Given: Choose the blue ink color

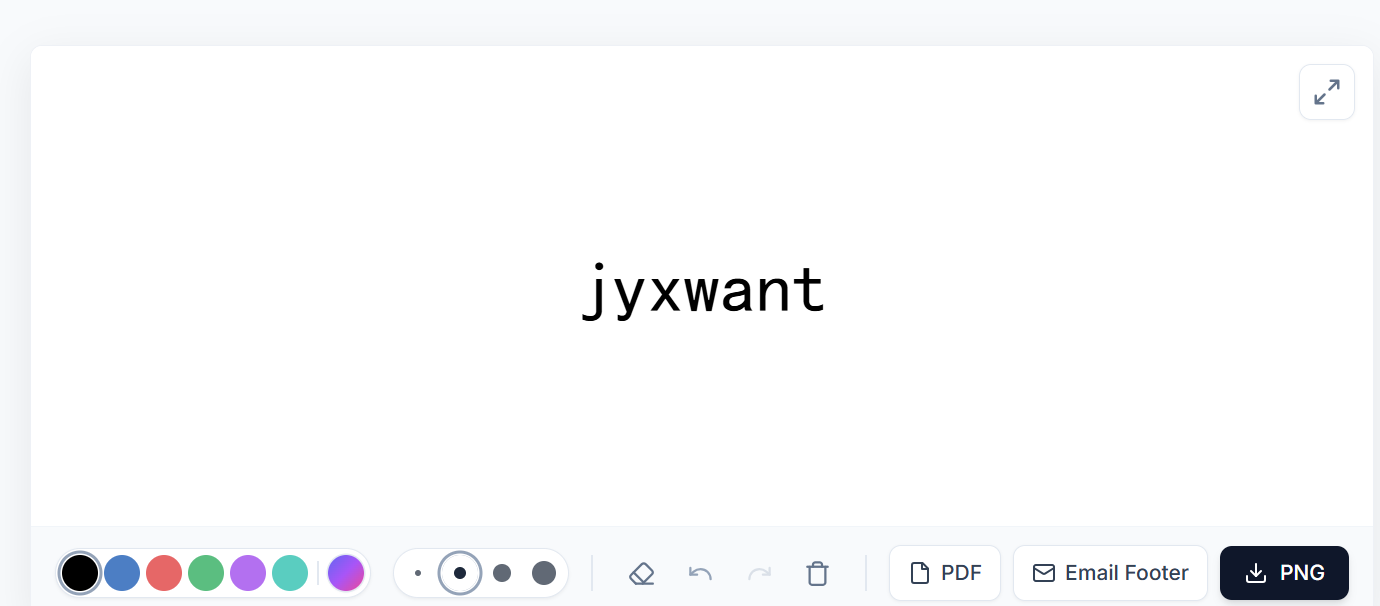Looking at the screenshot, I should pyautogui.click(x=122, y=573).
